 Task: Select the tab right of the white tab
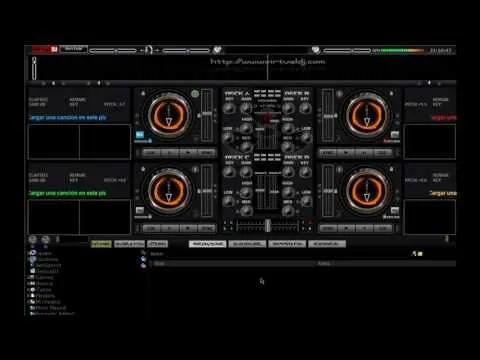247,244
